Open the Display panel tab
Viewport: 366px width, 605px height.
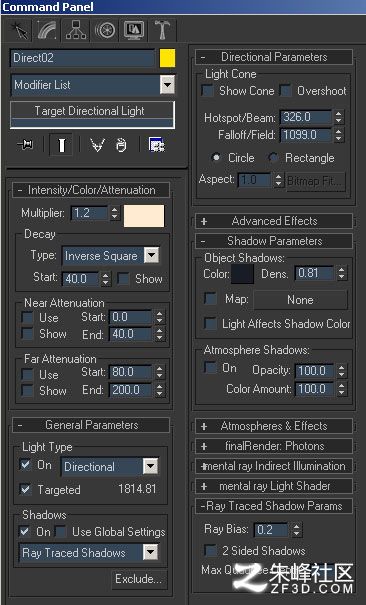[134, 30]
